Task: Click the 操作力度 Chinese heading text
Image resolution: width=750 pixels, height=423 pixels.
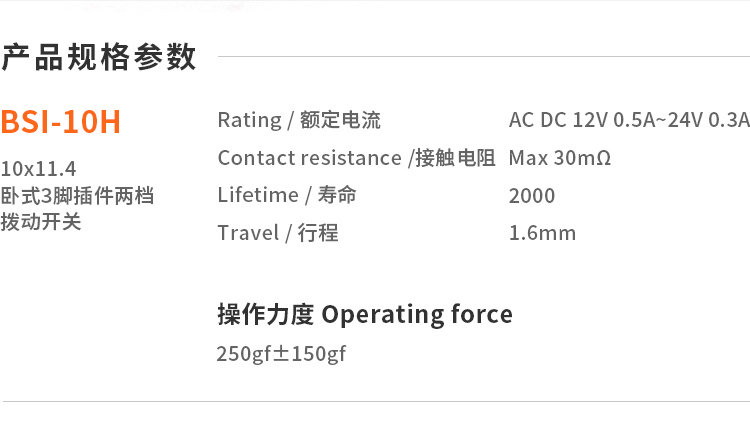Action: click(265, 315)
